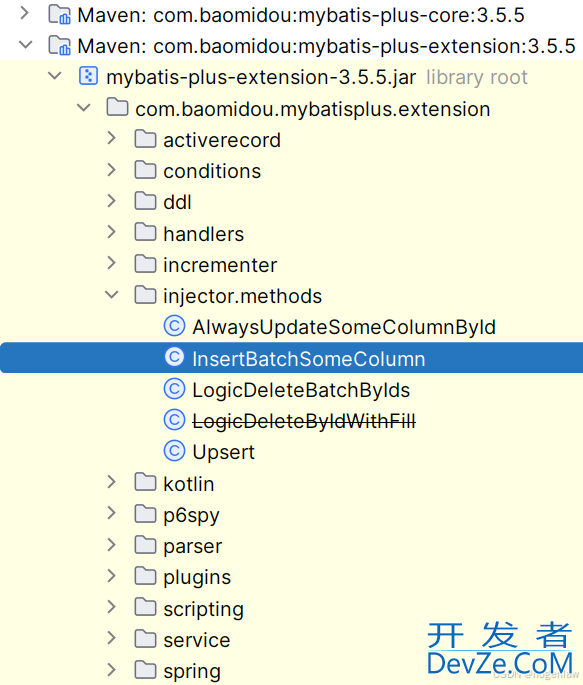This screenshot has width=583, height=685.
Task: Select the p6spy package
Action: coord(191,515)
